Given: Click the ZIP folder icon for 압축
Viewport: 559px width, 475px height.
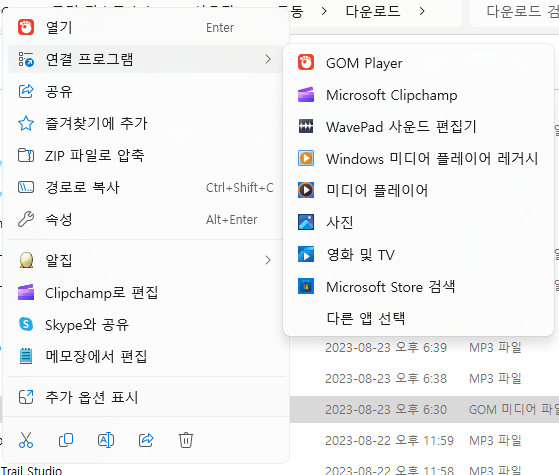Looking at the screenshot, I should [26, 155].
